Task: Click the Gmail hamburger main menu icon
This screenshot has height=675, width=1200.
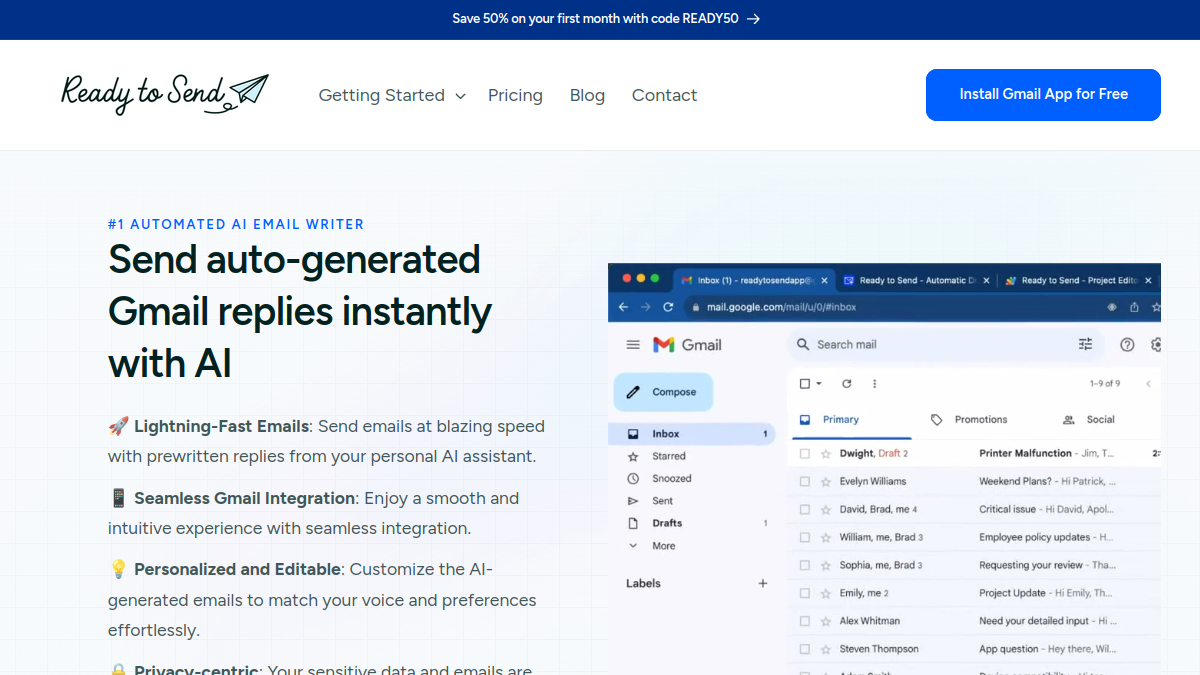Action: coord(633,344)
